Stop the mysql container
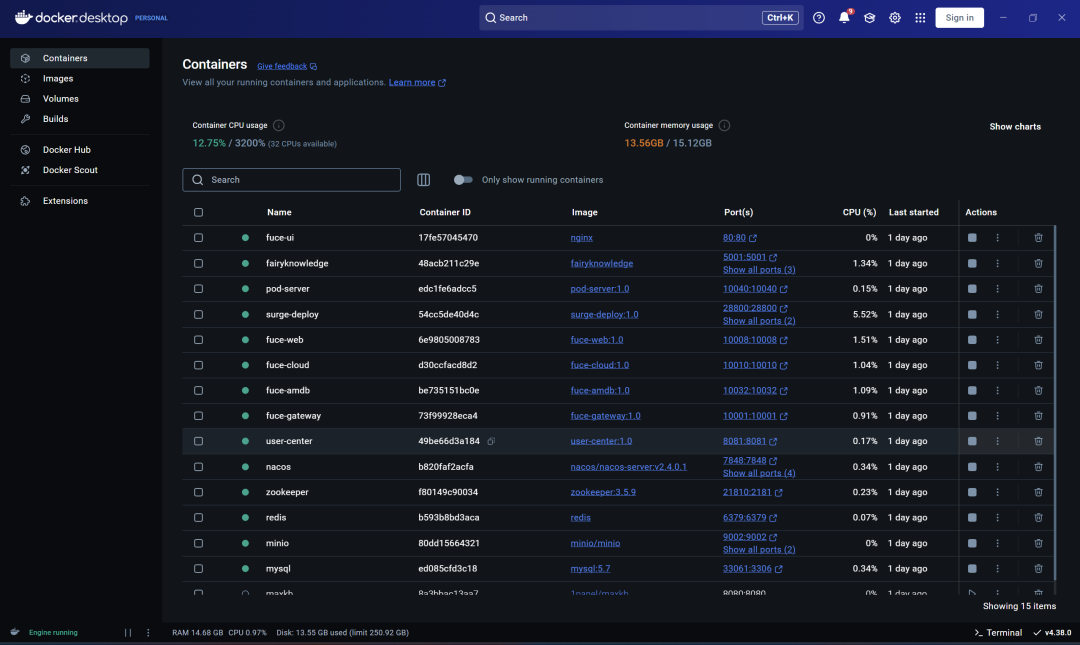1080x645 pixels. tap(972, 569)
